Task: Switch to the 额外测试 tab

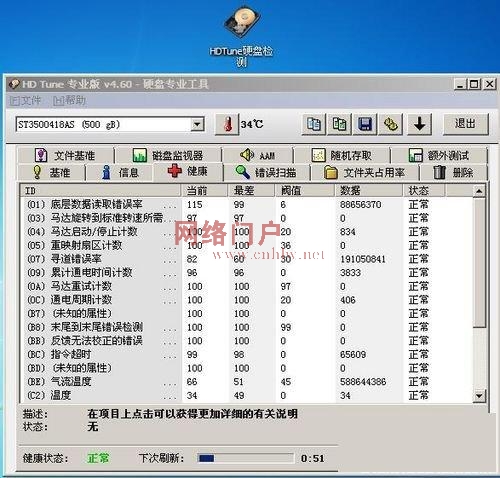Action: tap(439, 155)
